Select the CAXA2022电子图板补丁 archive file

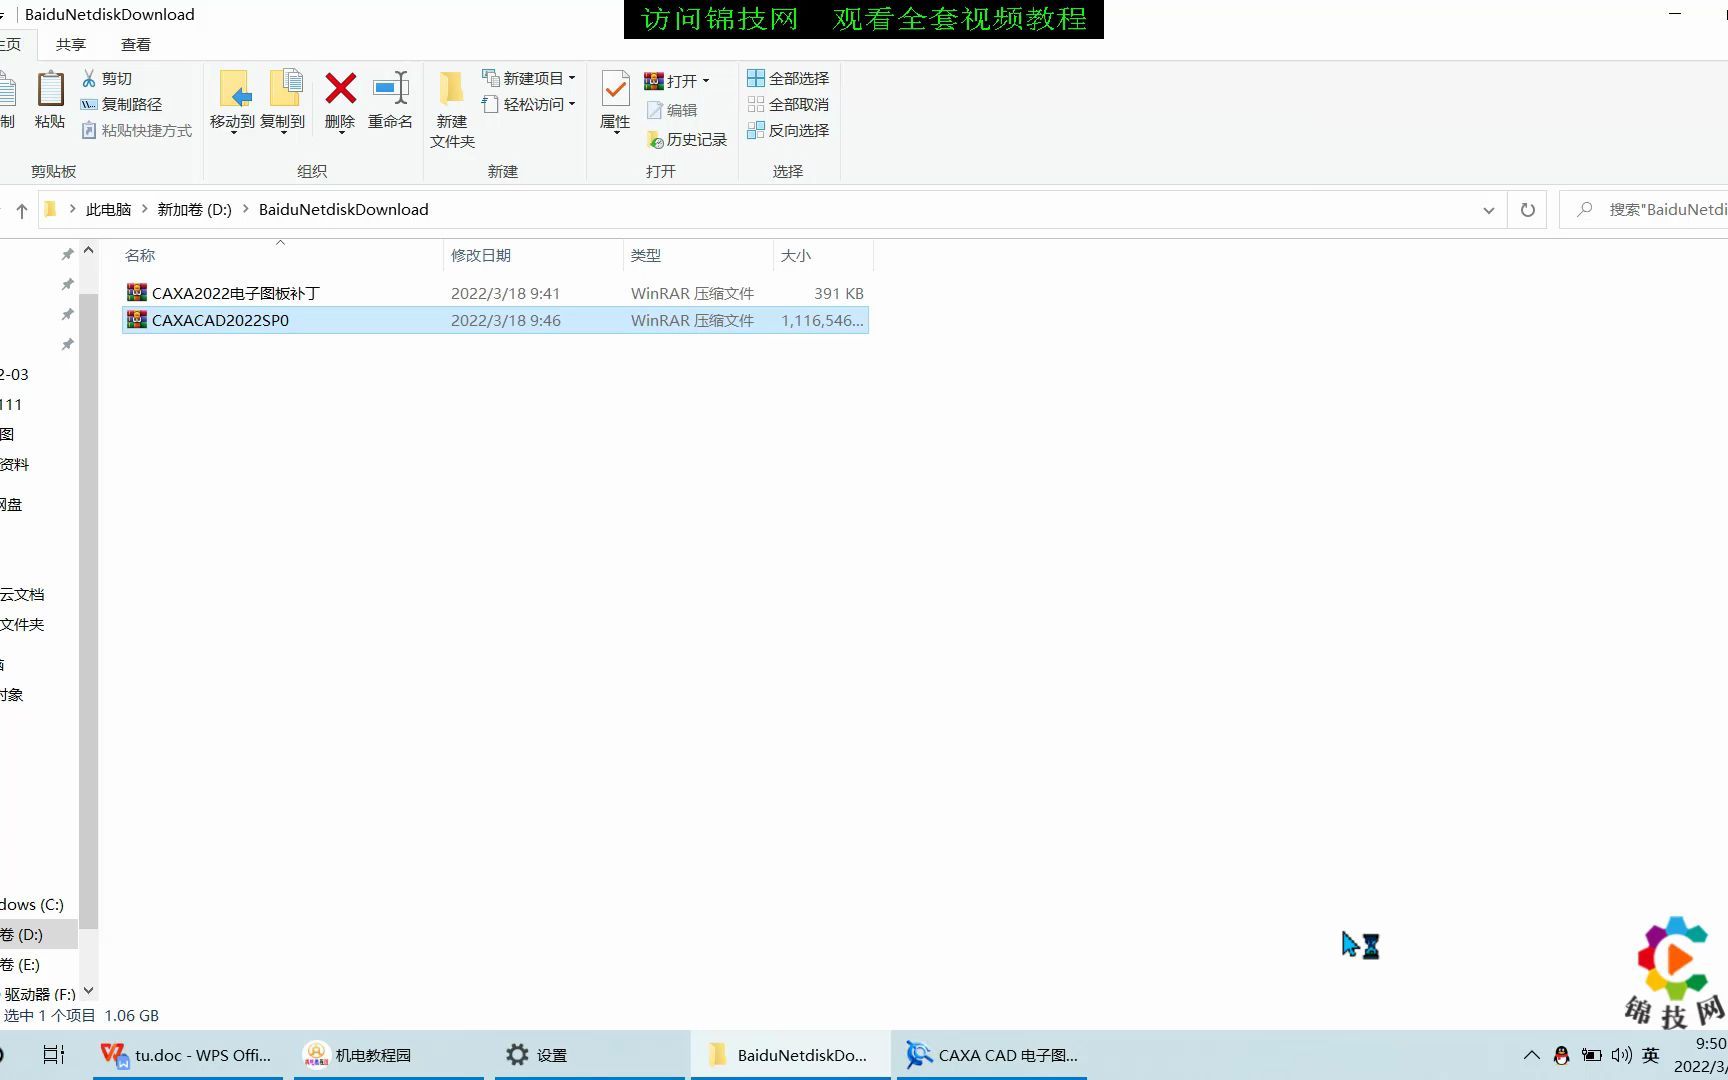click(495, 293)
